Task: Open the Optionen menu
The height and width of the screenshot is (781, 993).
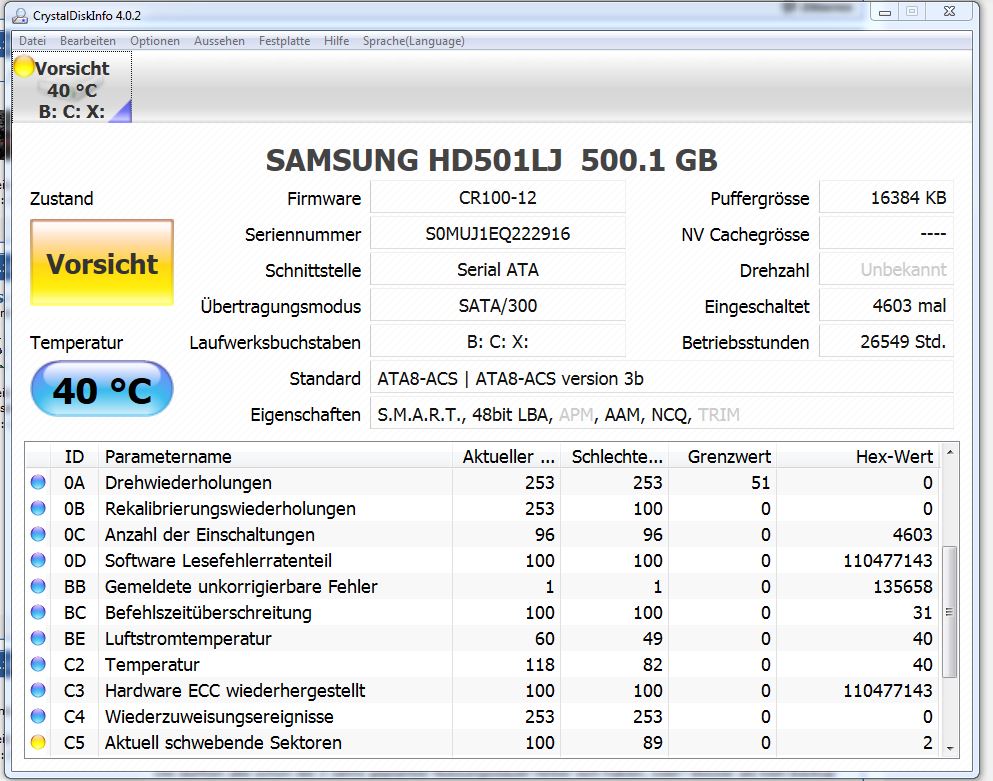Action: pyautogui.click(x=155, y=41)
